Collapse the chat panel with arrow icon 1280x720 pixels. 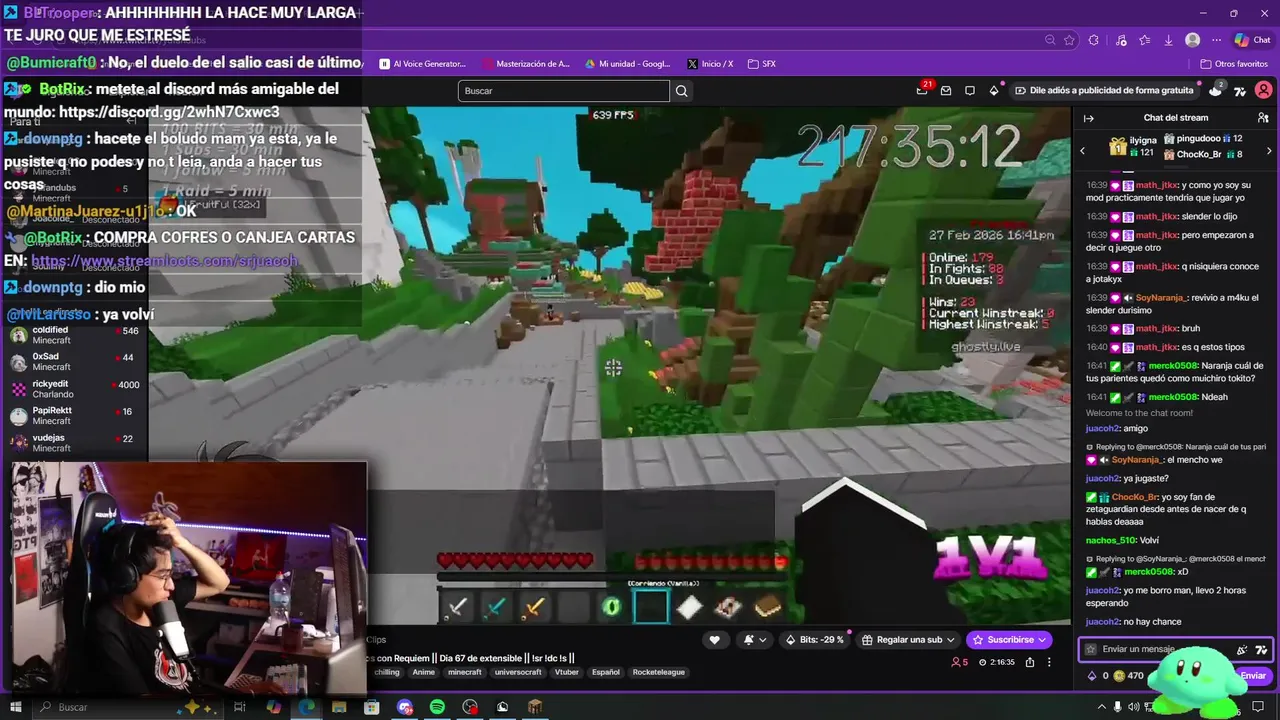(x=1089, y=118)
